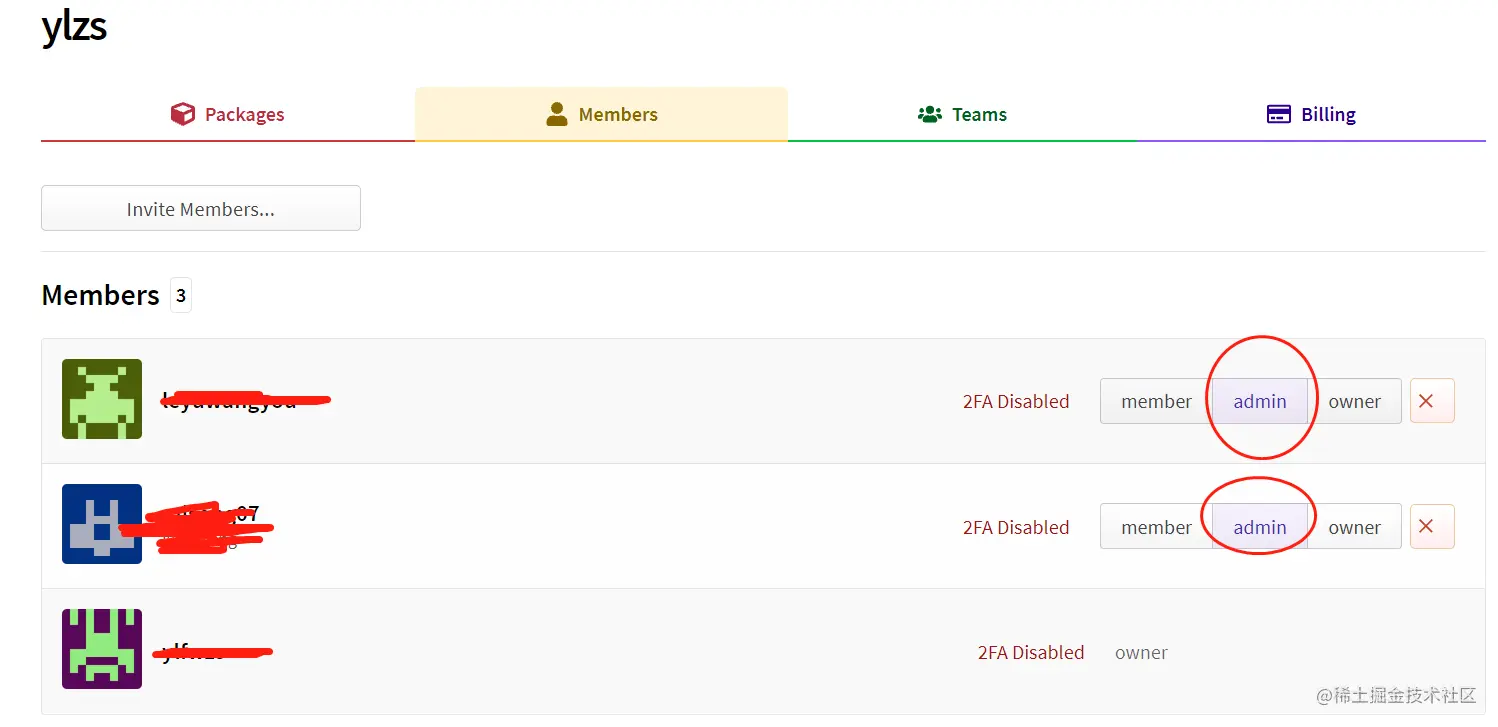
Task: Click the member count badge beside Members
Action: tap(181, 296)
